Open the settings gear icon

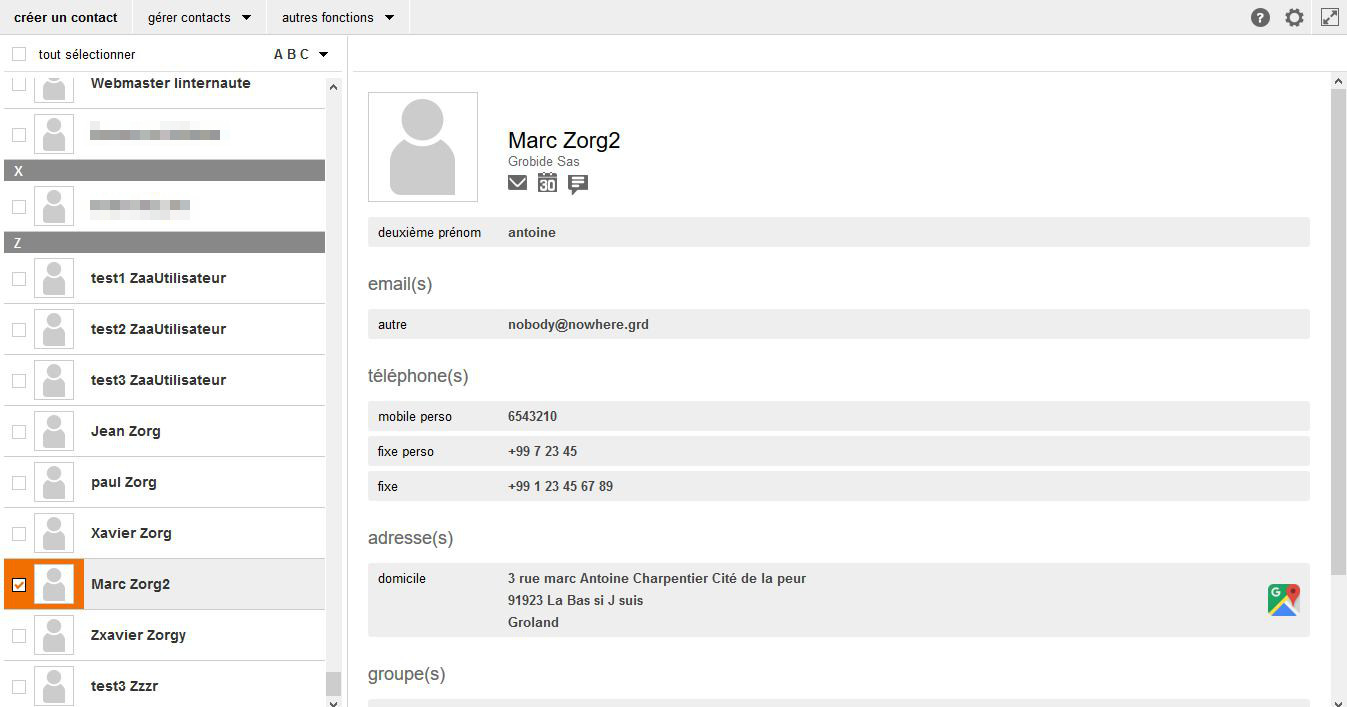point(1294,18)
